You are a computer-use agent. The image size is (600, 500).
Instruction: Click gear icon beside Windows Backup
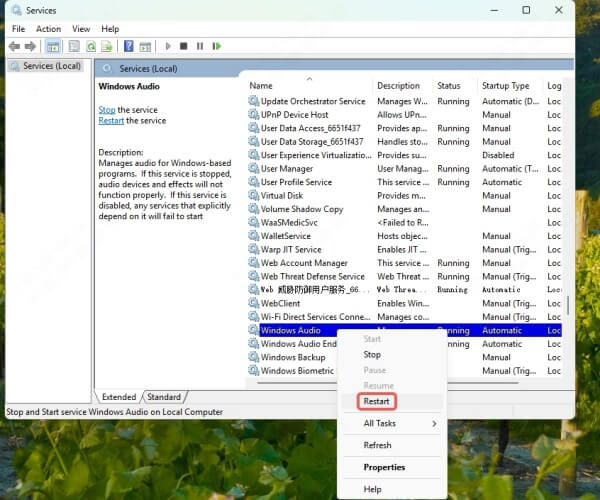click(253, 357)
